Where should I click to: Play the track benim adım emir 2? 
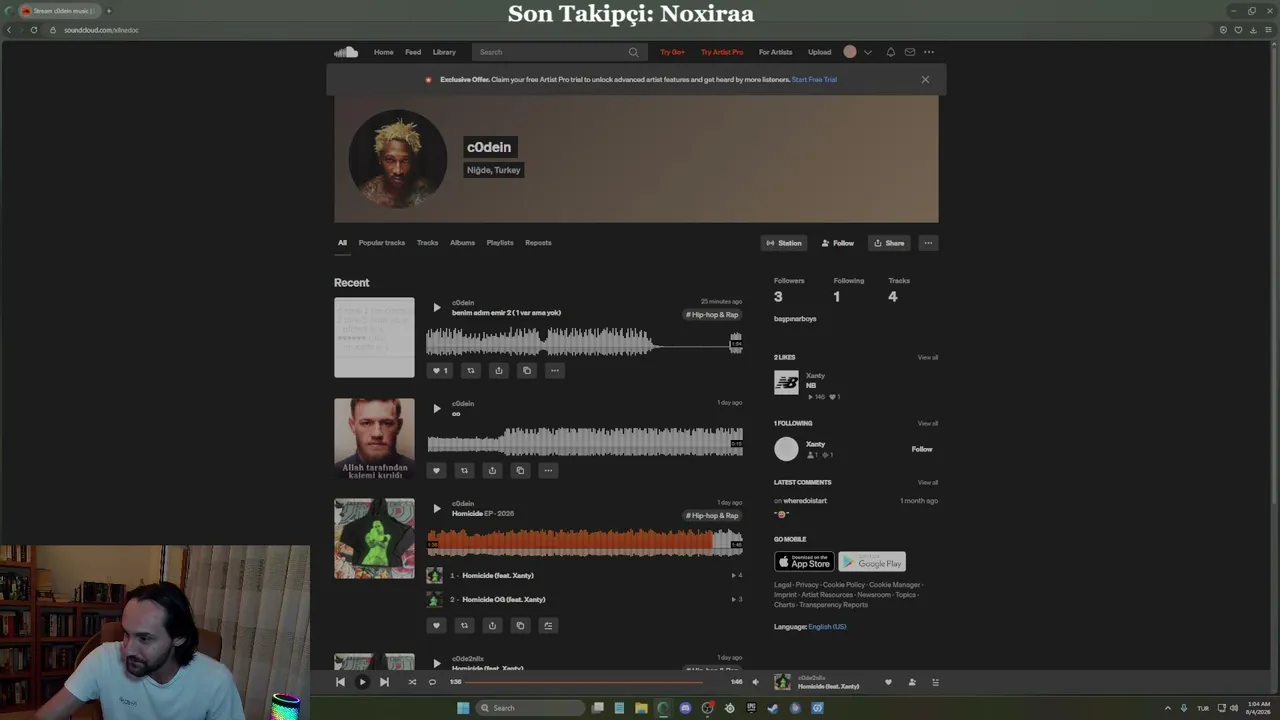coord(436,307)
